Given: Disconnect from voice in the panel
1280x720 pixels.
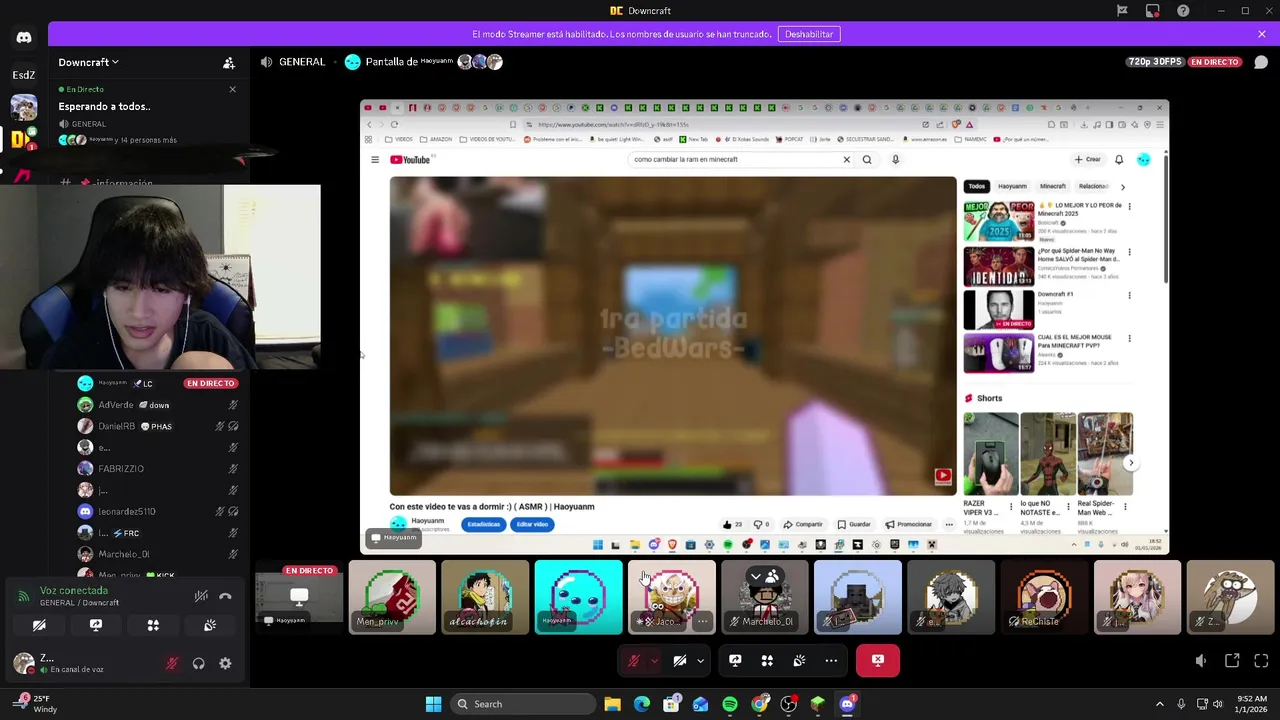Looking at the screenshot, I should pyautogui.click(x=225, y=596).
